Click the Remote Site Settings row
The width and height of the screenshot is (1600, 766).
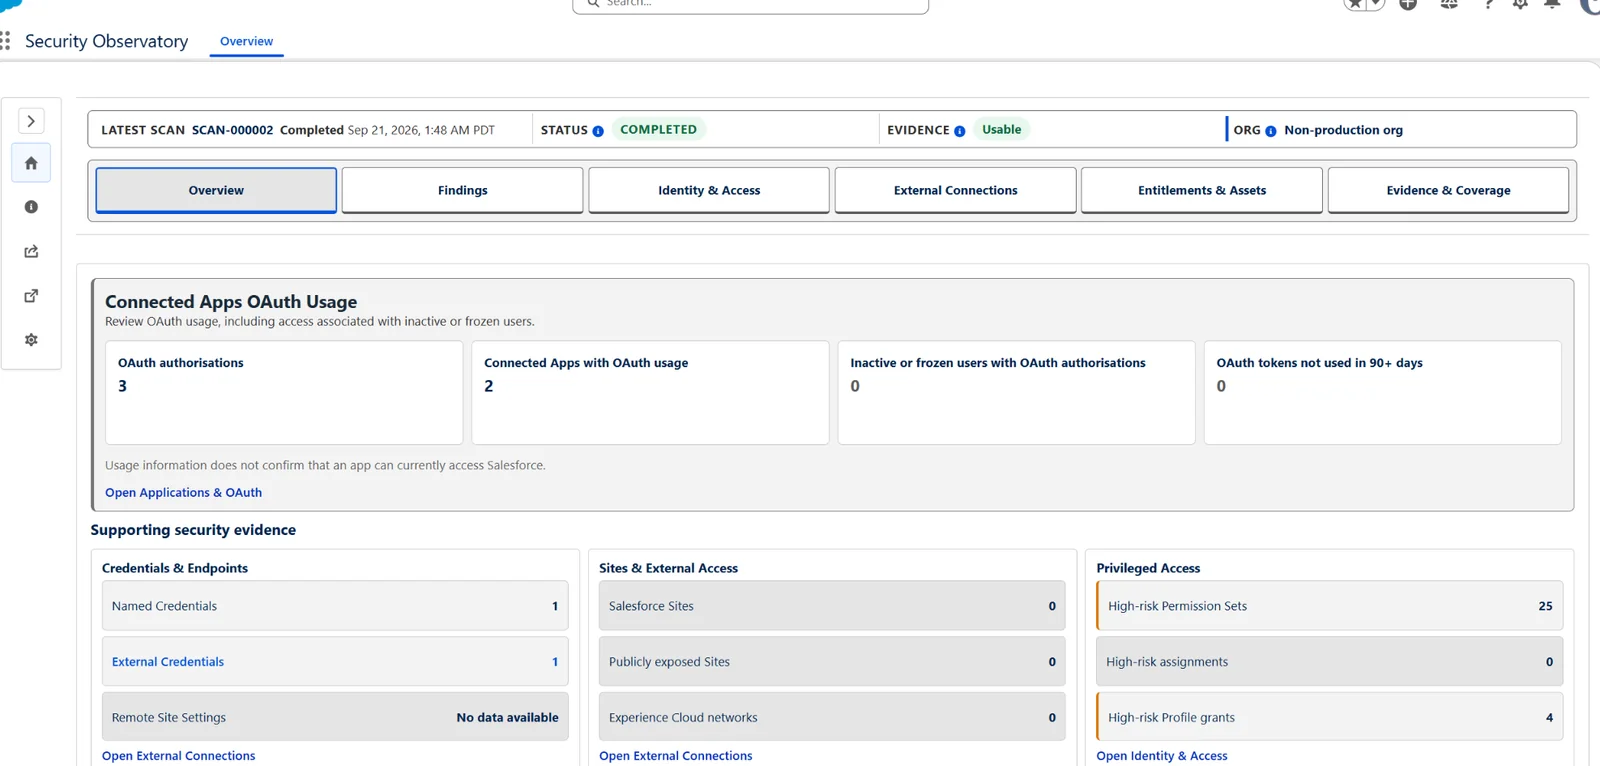point(335,717)
